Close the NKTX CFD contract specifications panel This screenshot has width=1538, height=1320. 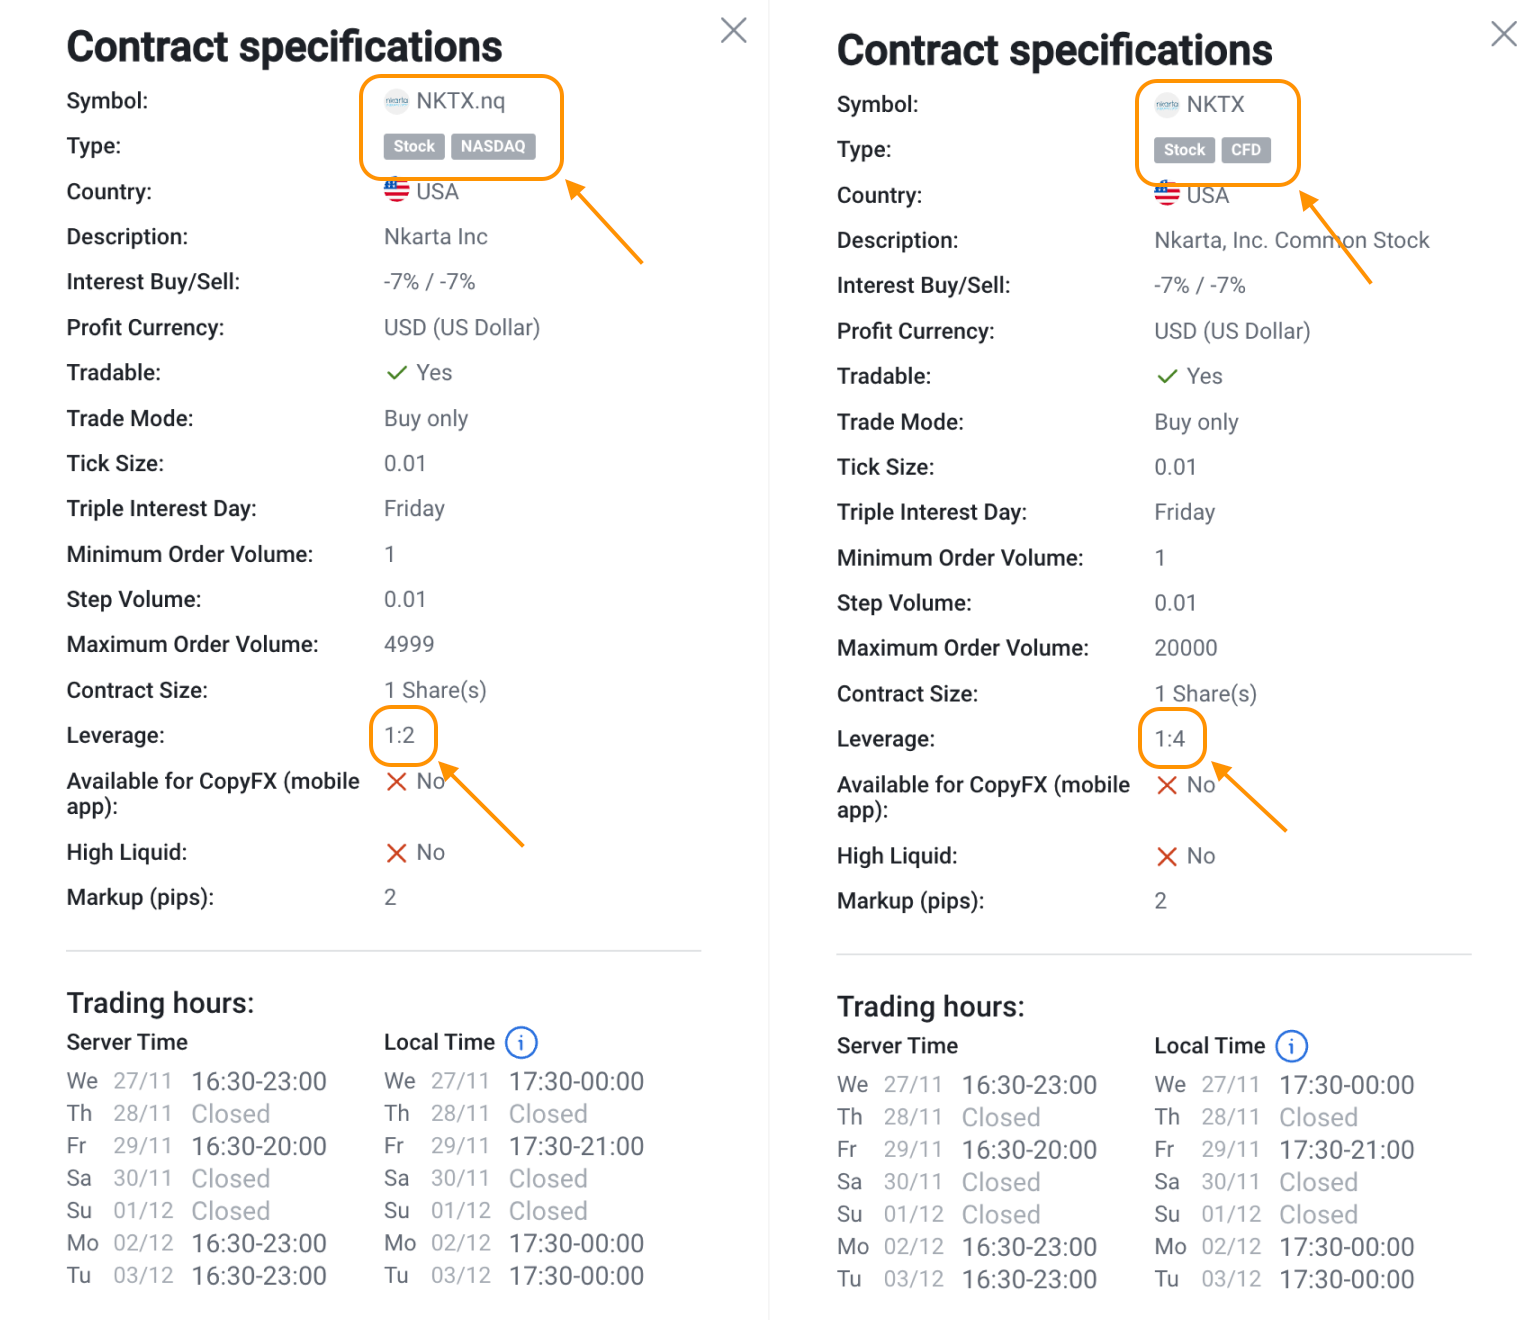coord(1504,34)
